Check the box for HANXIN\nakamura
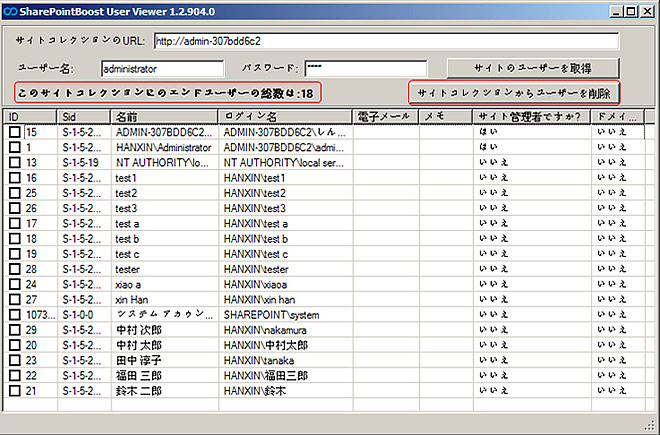Screen dimensions: 660x435 tap(15, 330)
